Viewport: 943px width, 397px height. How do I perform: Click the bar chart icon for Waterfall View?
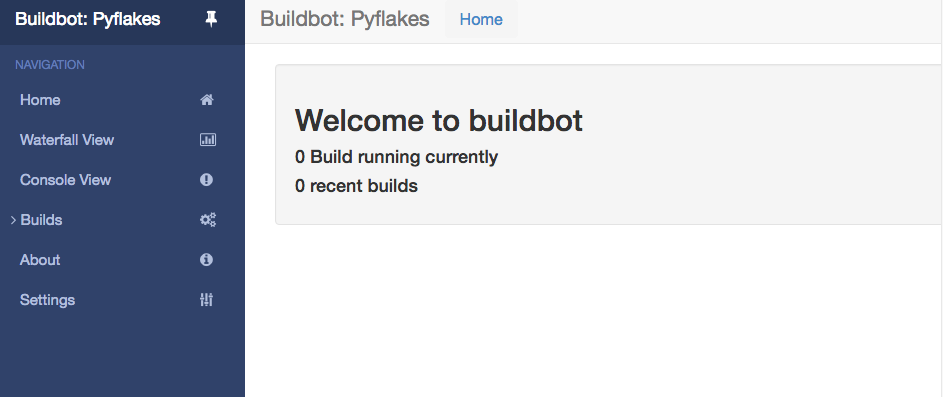point(207,140)
